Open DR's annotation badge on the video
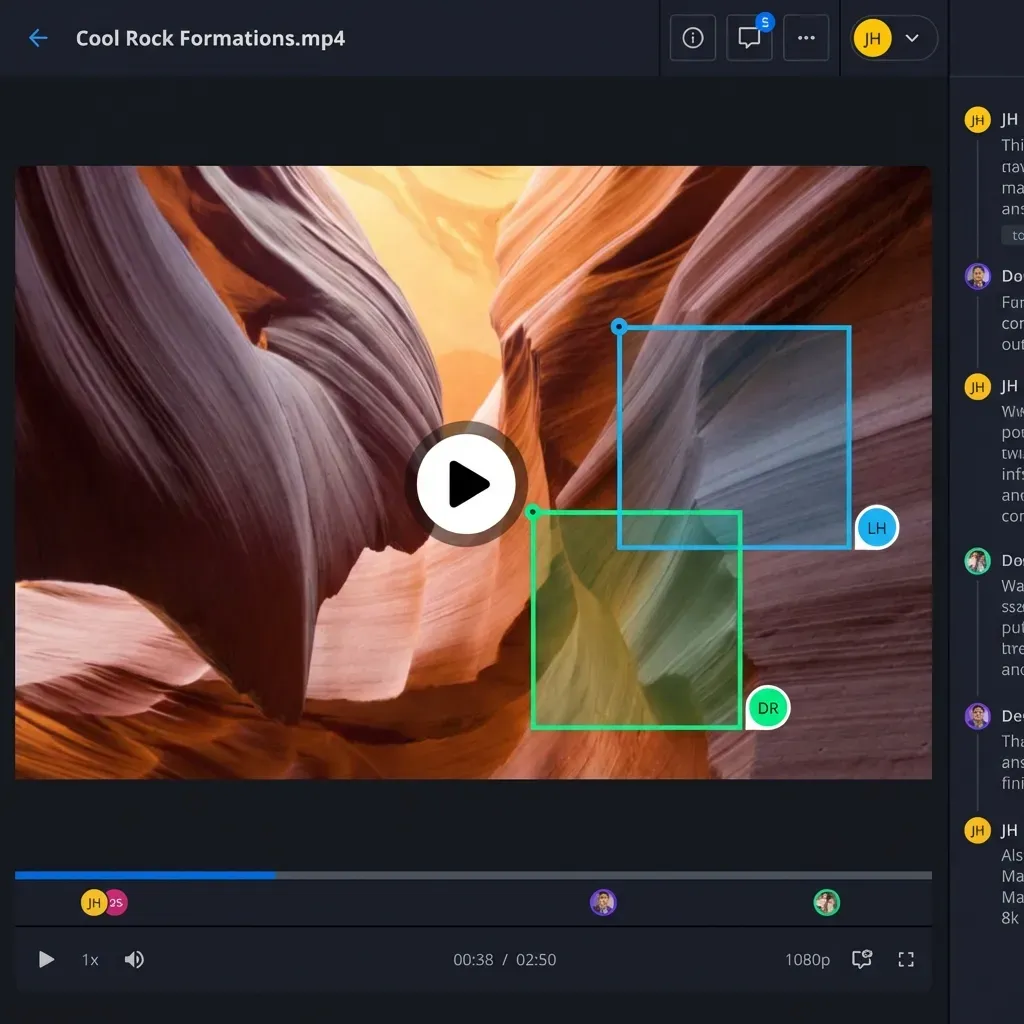This screenshot has height=1024, width=1024. click(767, 707)
